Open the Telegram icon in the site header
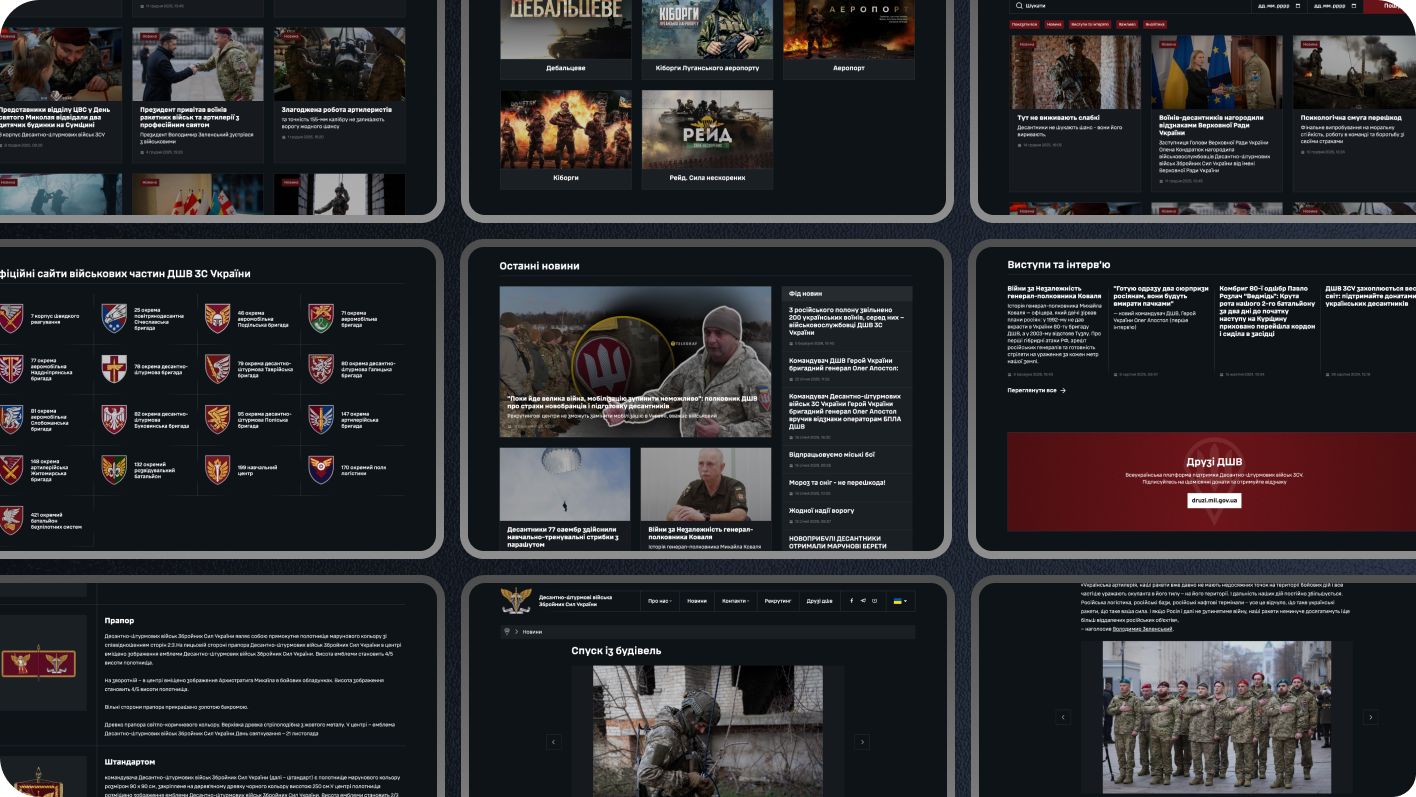This screenshot has width=1416, height=797. click(x=863, y=601)
